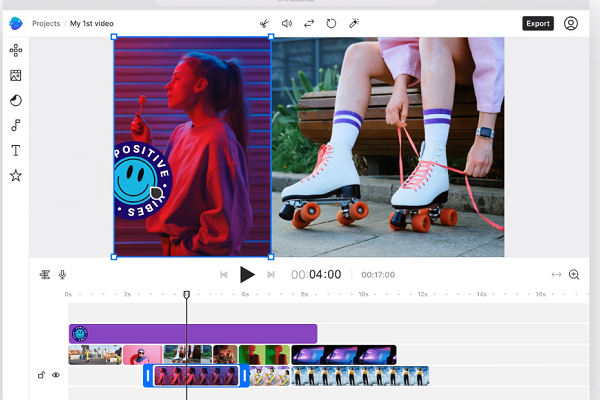Image resolution: width=600 pixels, height=400 pixels.
Task: Open the Projects breadcrumb link
Action: (46, 23)
